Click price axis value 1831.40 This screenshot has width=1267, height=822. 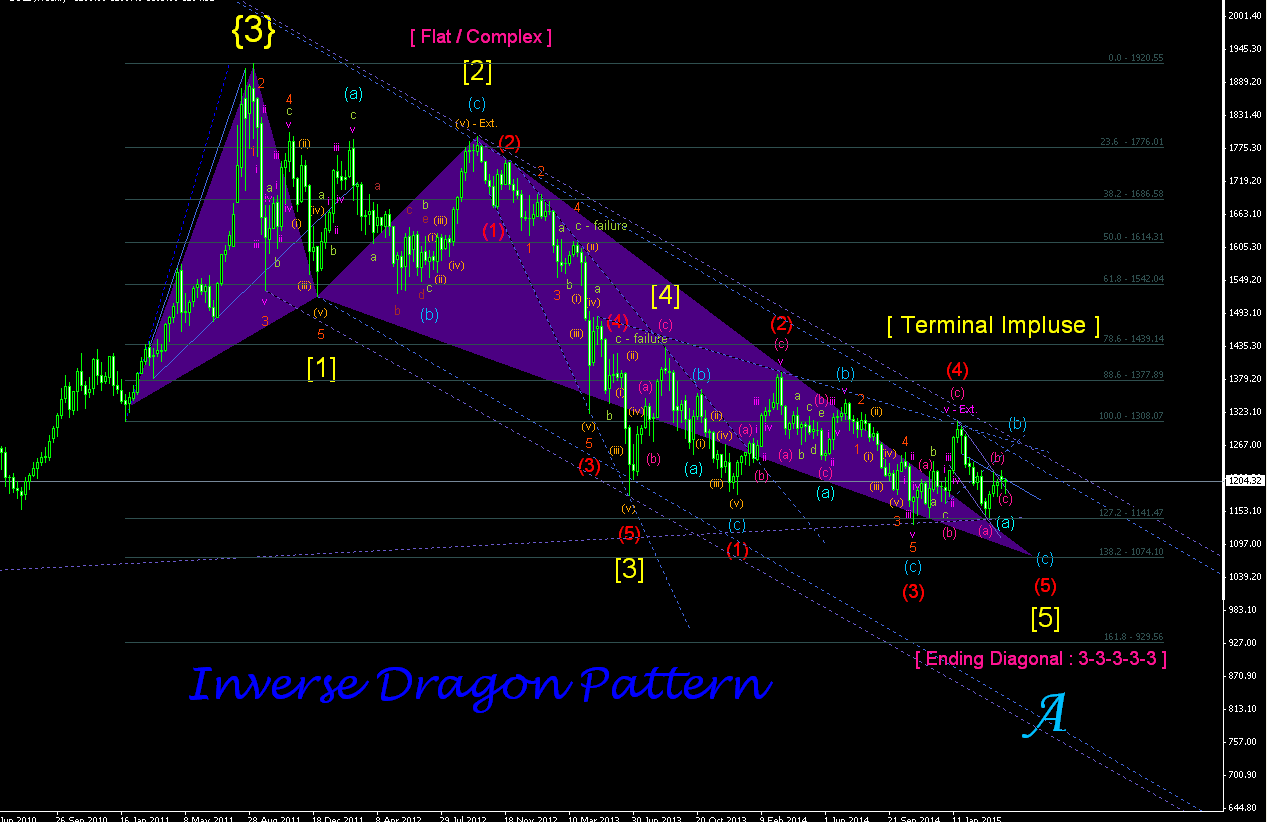click(x=1245, y=115)
